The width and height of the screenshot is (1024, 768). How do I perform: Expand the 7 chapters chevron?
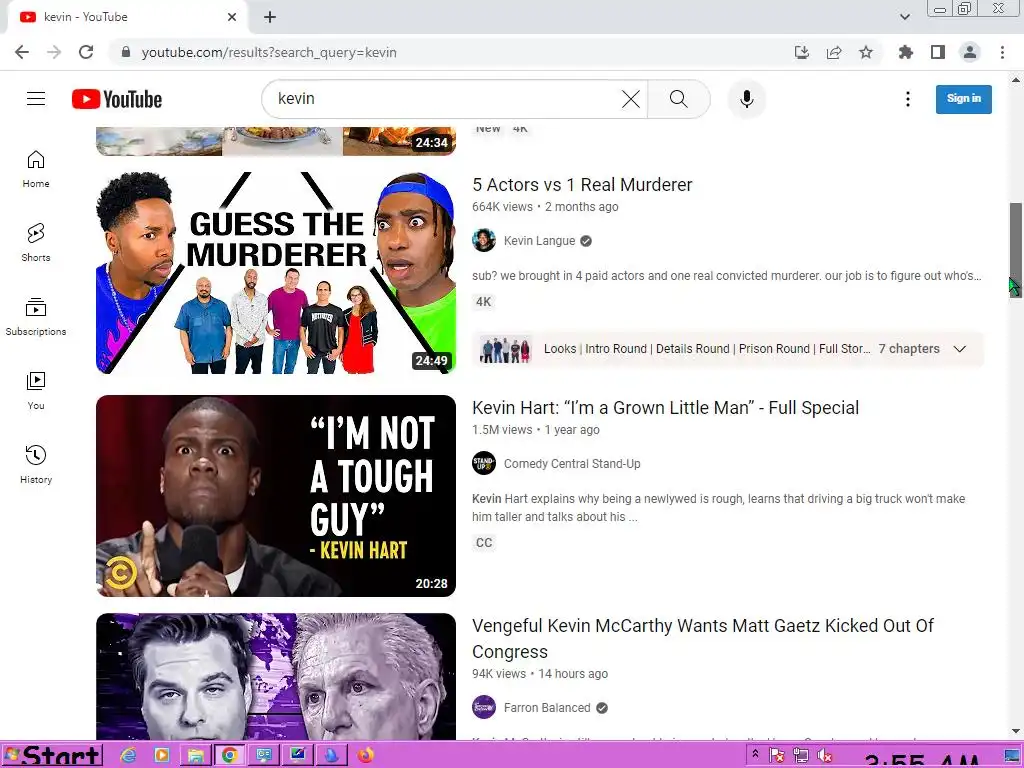pos(959,349)
